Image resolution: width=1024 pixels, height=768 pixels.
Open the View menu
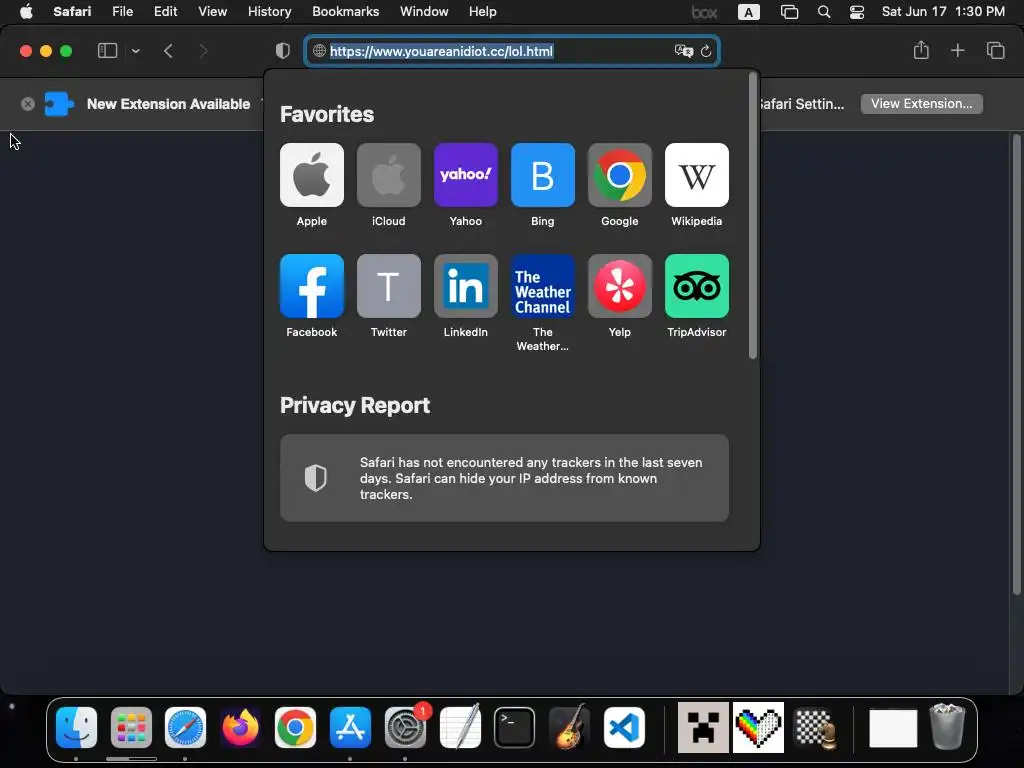212,12
